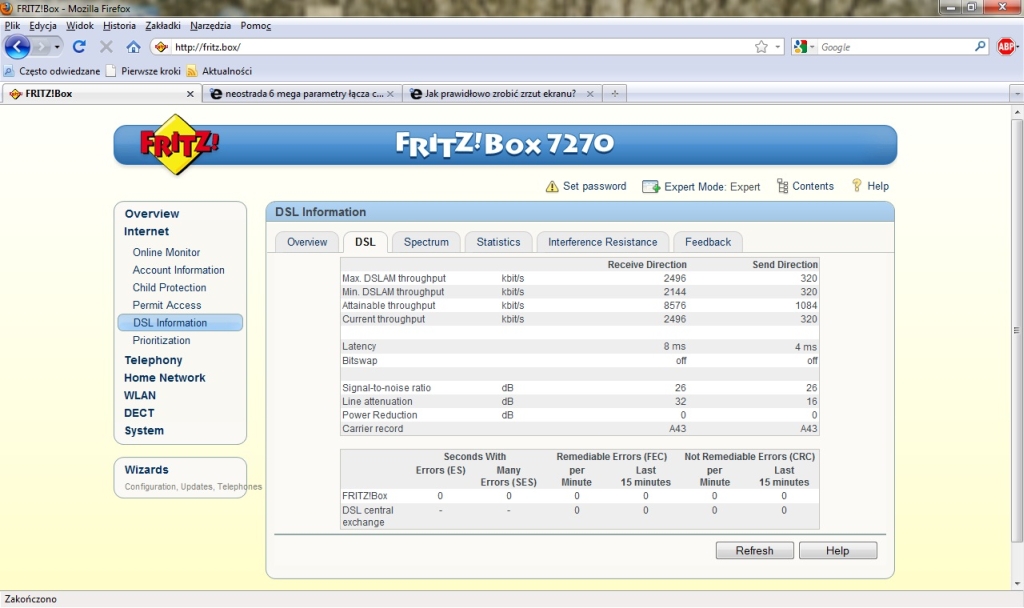
Task: Open Permit Access page
Action: click(167, 305)
